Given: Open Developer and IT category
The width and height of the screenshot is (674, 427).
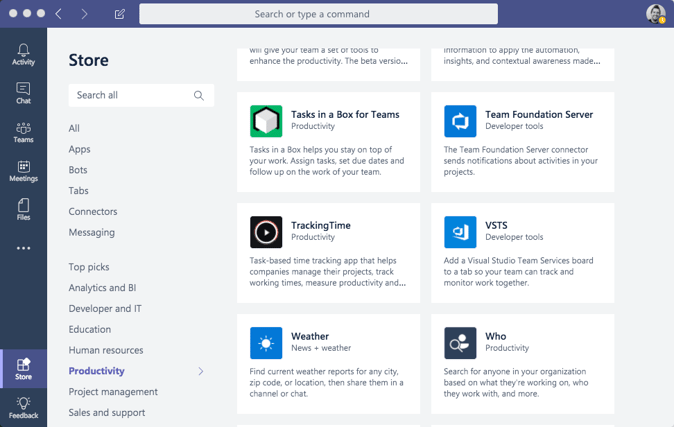Looking at the screenshot, I should pos(105,309).
